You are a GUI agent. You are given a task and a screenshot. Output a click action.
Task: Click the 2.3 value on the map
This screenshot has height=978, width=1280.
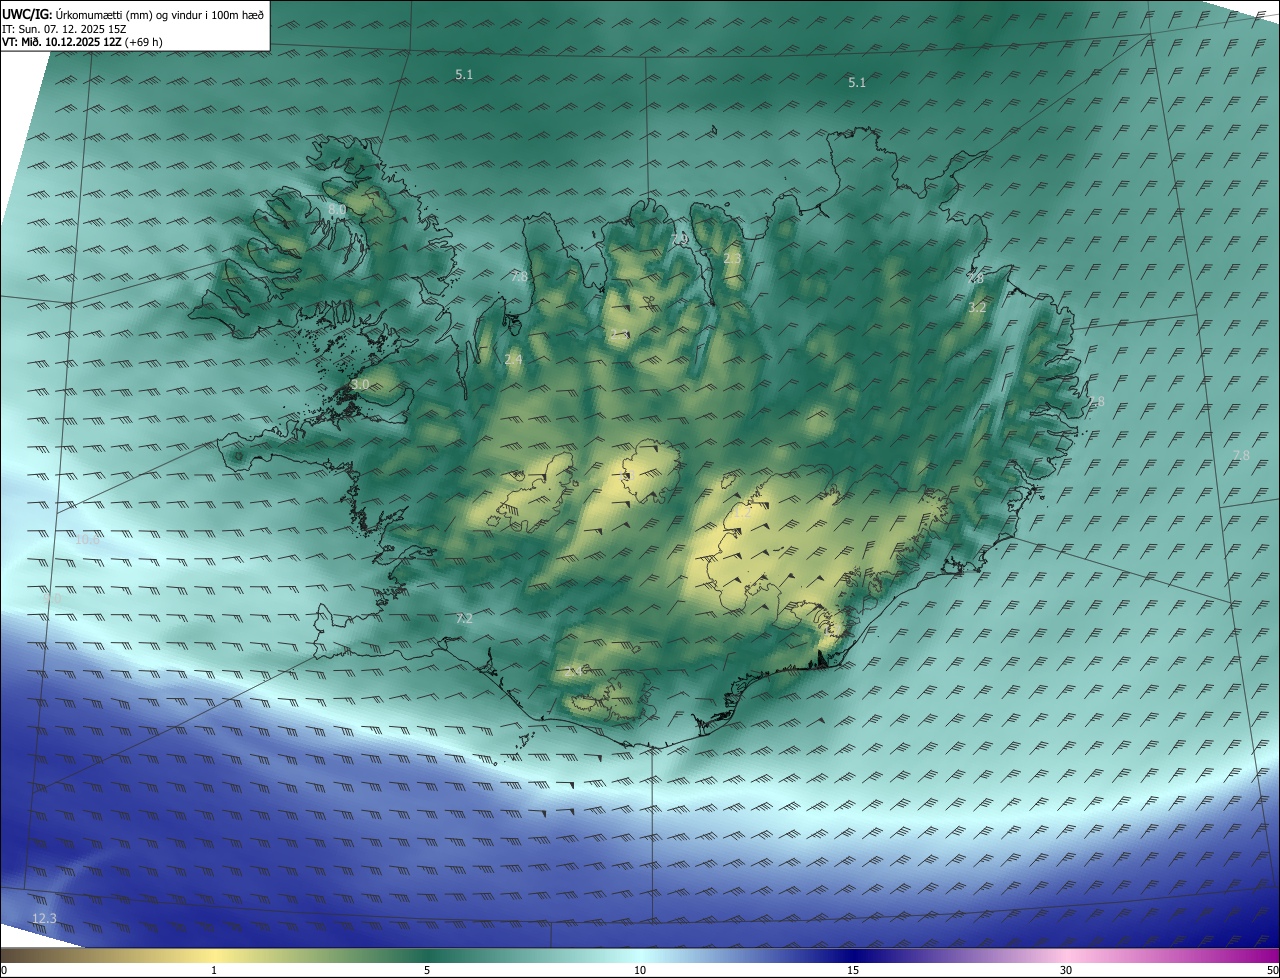[732, 259]
